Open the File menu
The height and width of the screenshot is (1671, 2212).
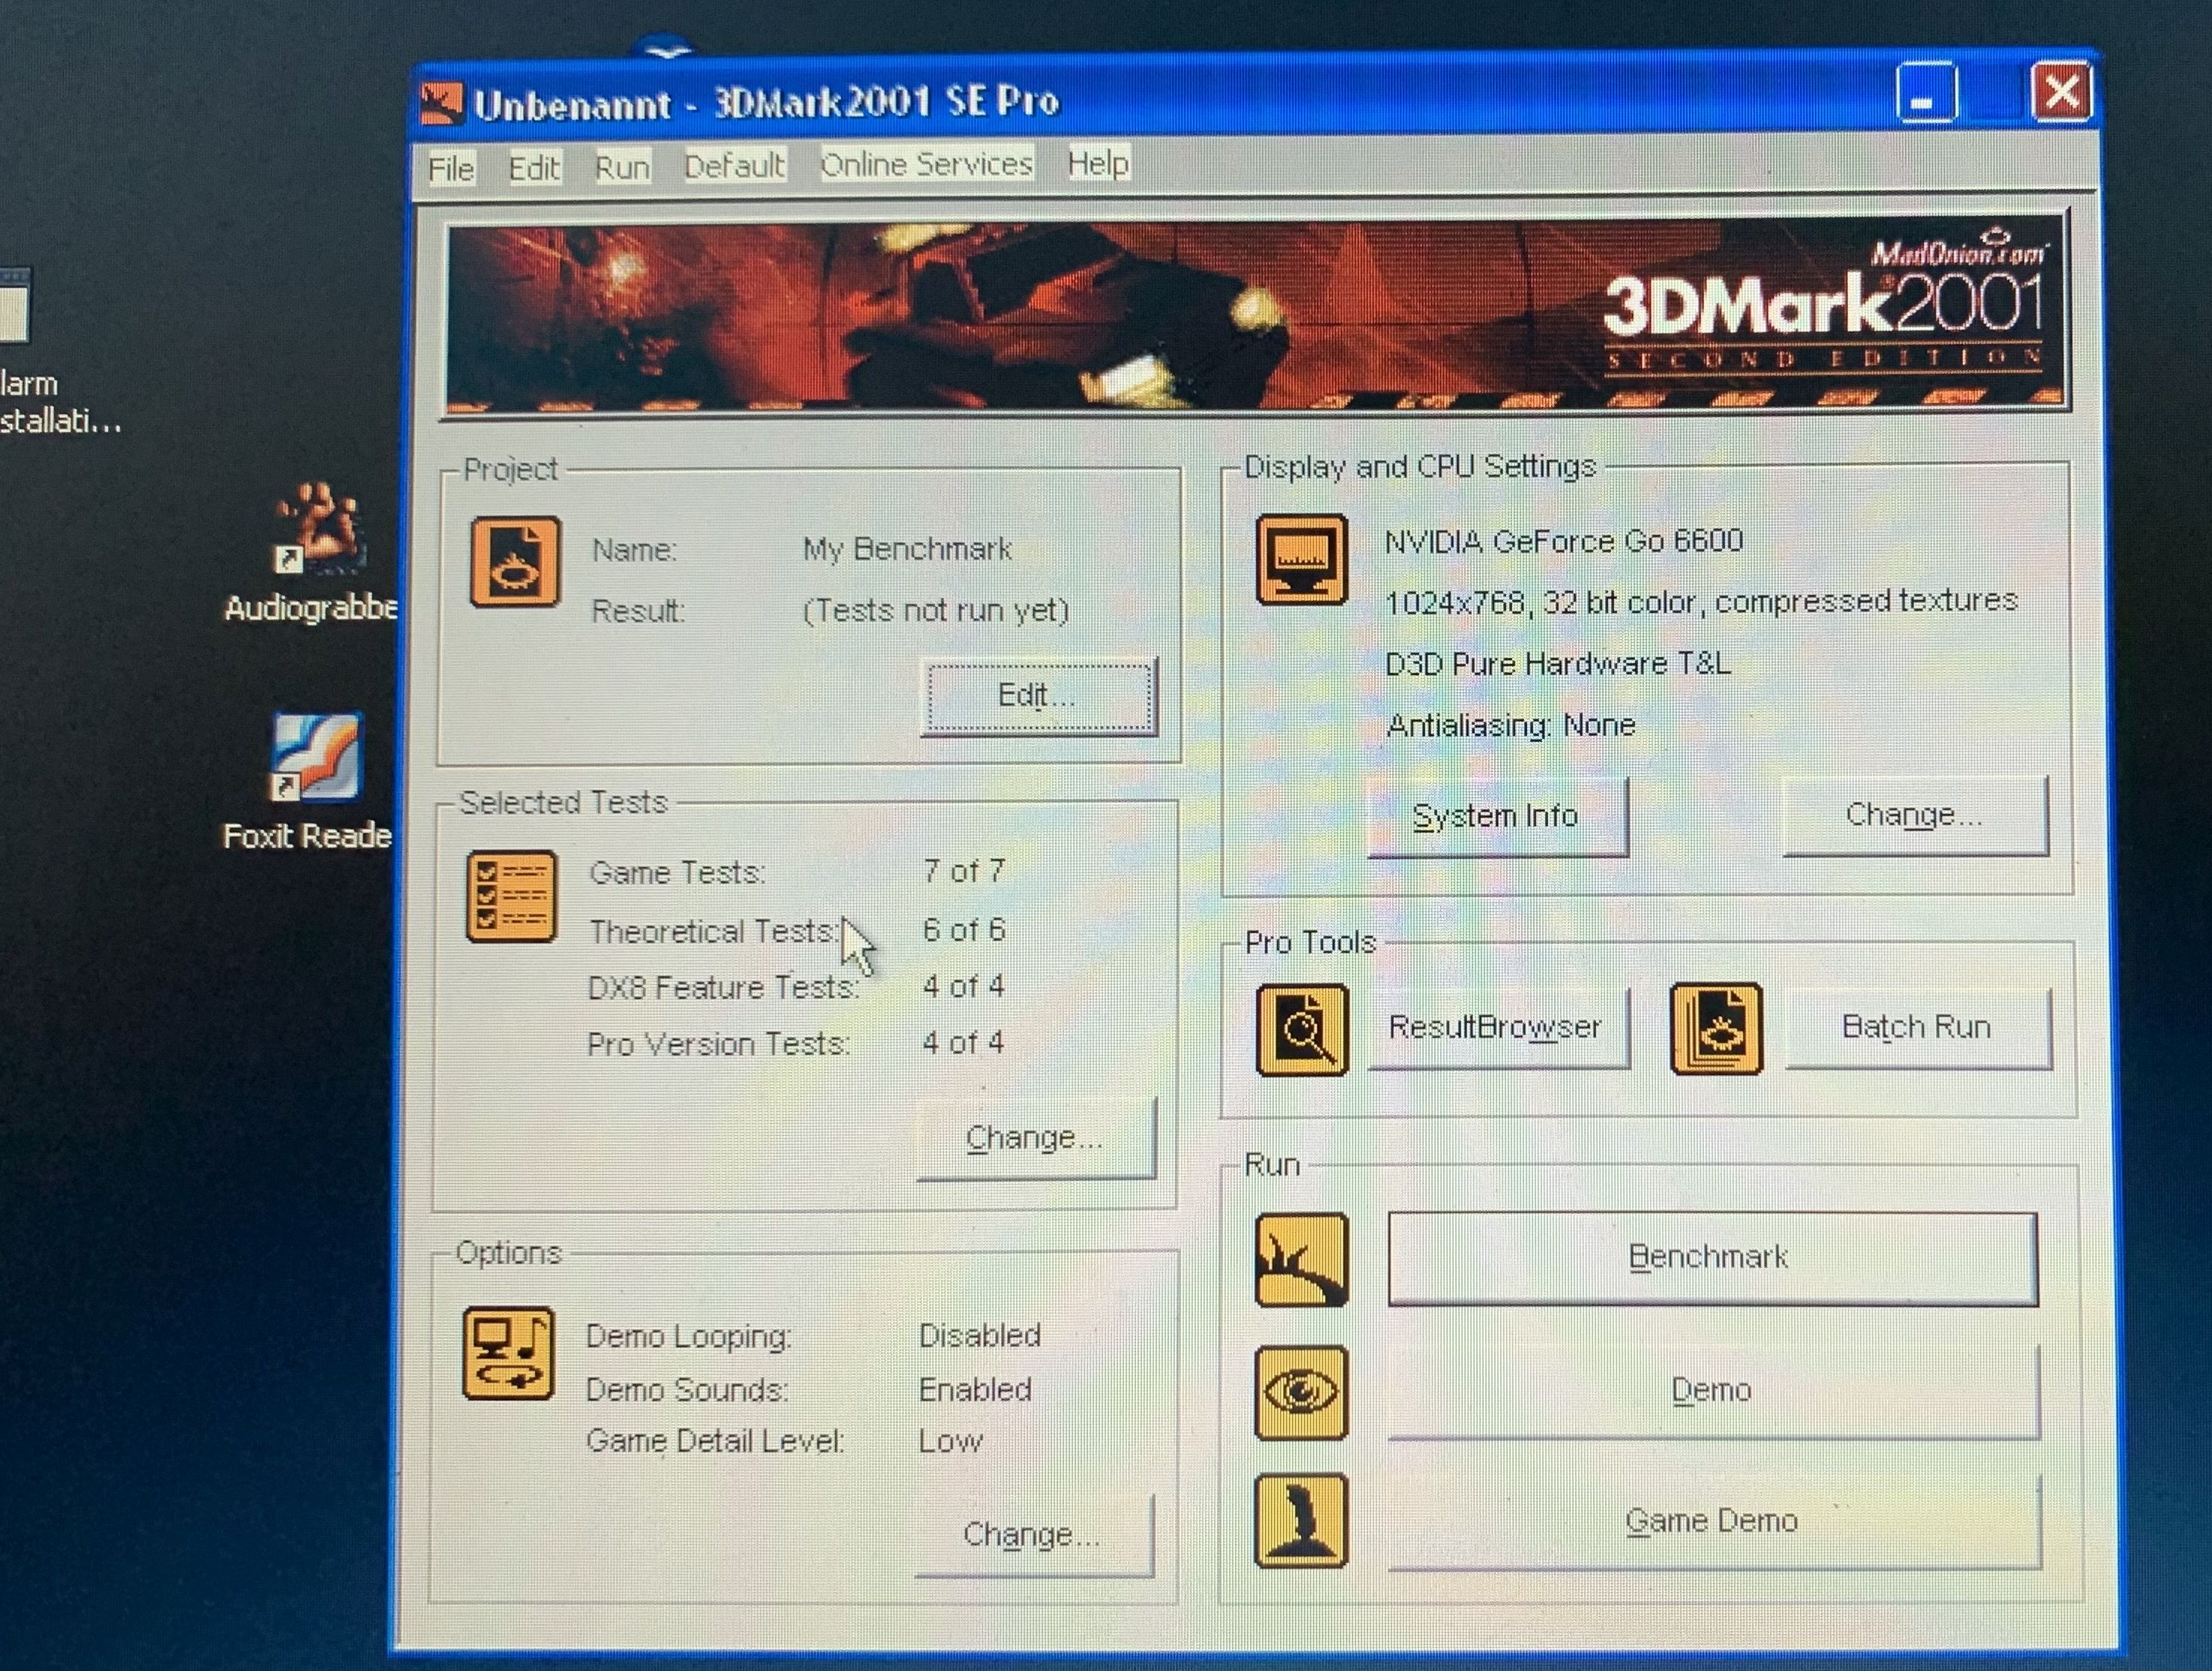[x=451, y=168]
